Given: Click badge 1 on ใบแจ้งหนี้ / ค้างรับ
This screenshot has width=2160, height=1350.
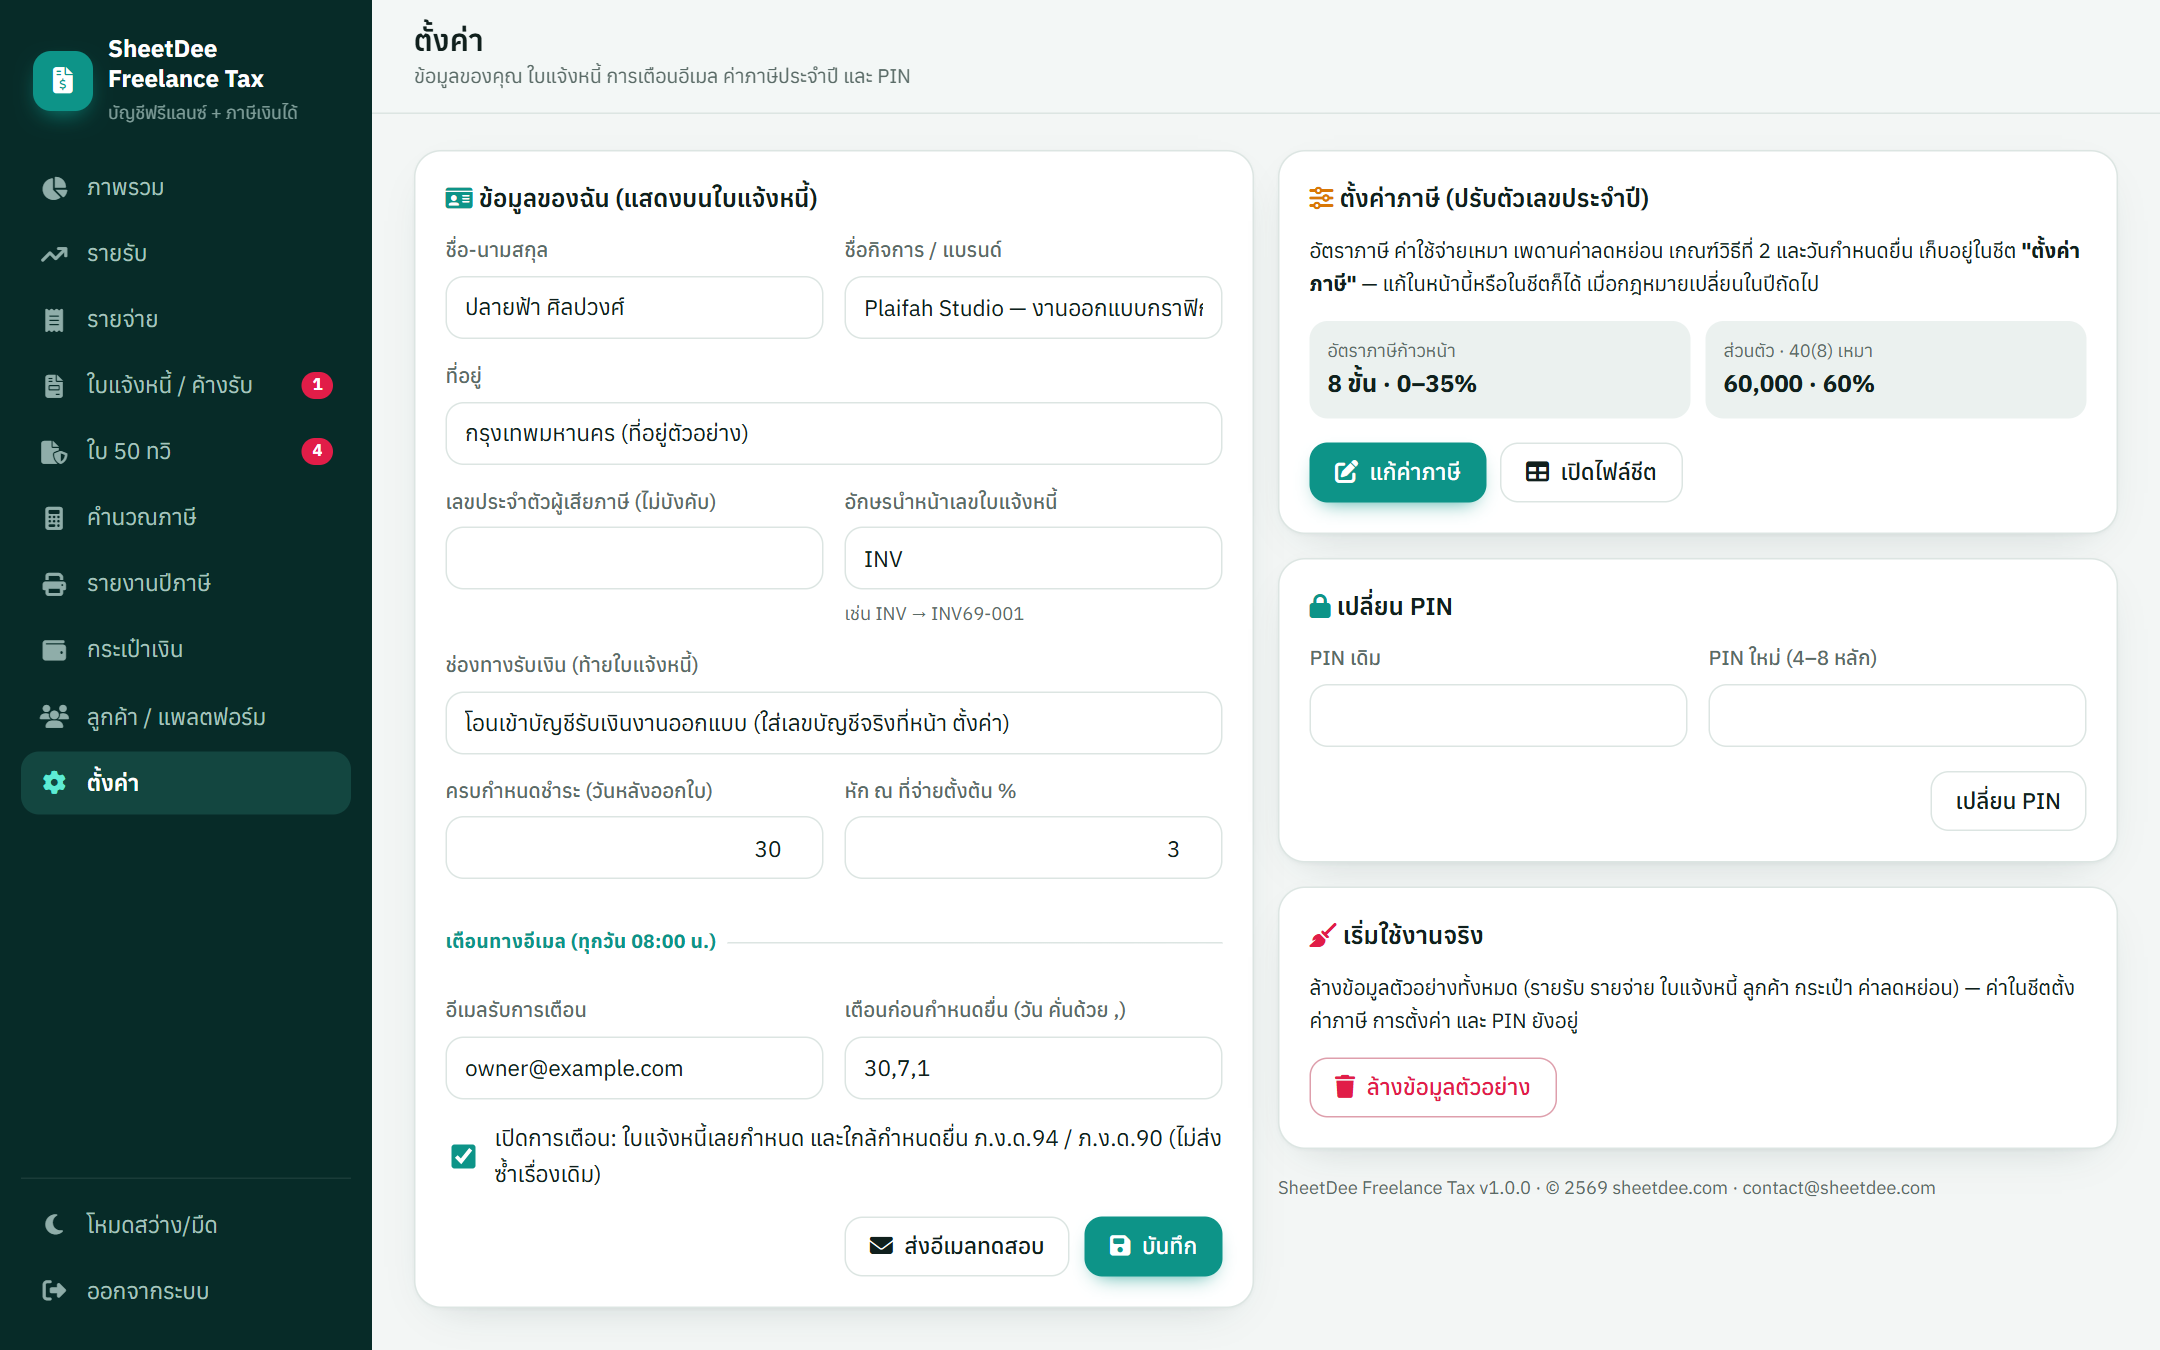Looking at the screenshot, I should click(x=317, y=385).
